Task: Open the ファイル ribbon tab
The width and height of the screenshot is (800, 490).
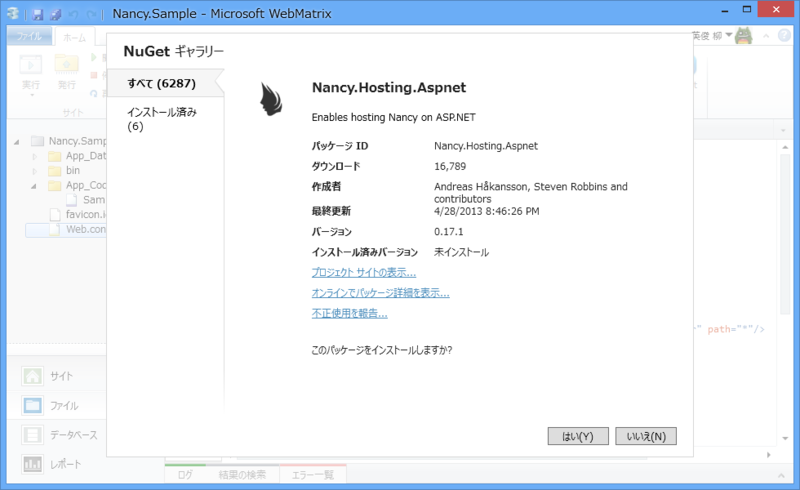Action: (29, 36)
